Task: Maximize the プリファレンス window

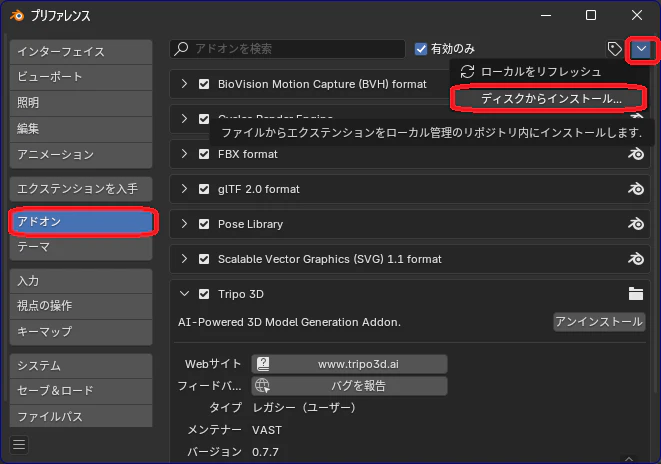Action: pyautogui.click(x=591, y=16)
